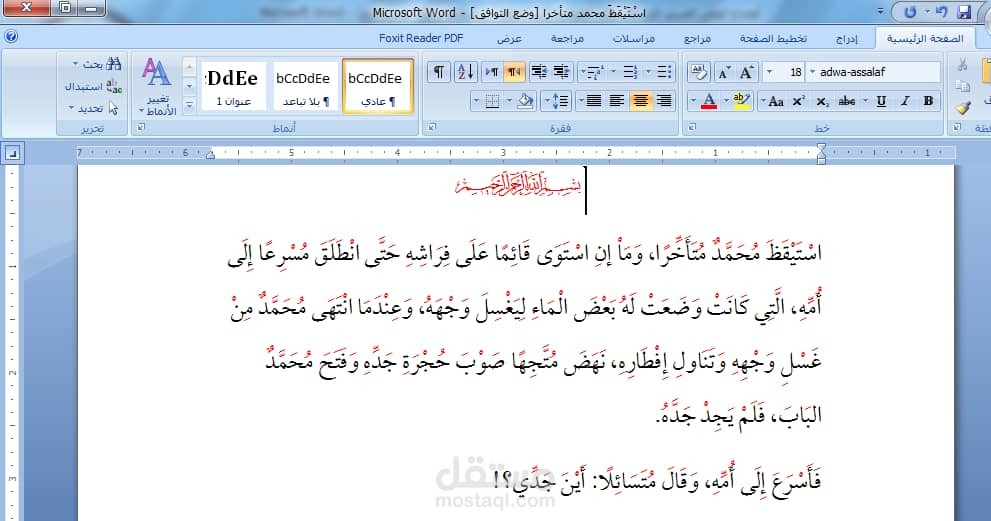Expand the Line Spacing dropdown arrow

[547, 101]
